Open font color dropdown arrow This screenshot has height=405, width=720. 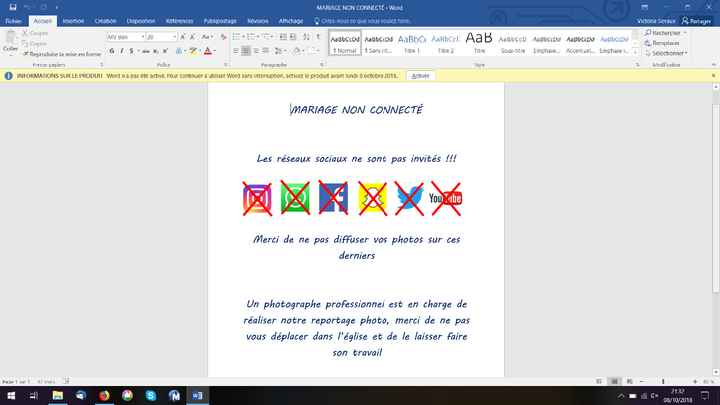215,51
